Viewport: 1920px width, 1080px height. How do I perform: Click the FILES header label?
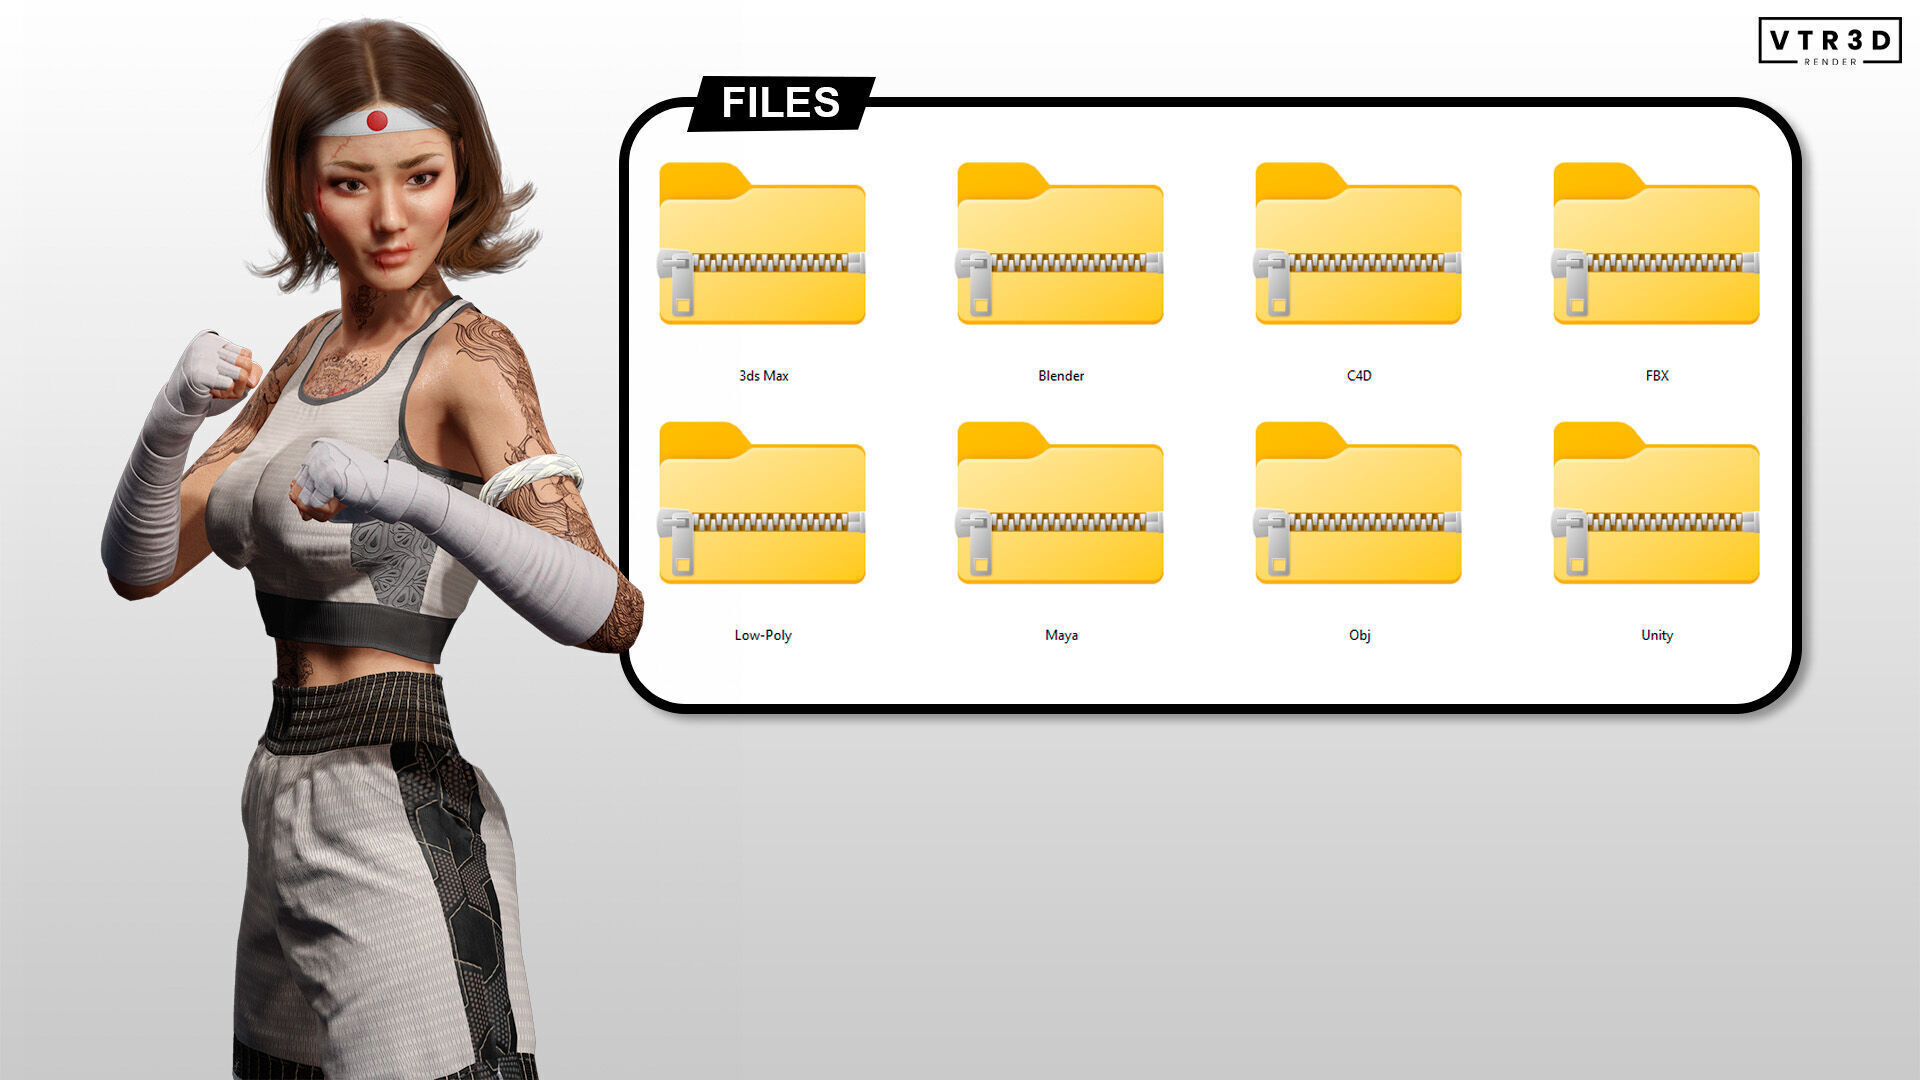[x=781, y=103]
